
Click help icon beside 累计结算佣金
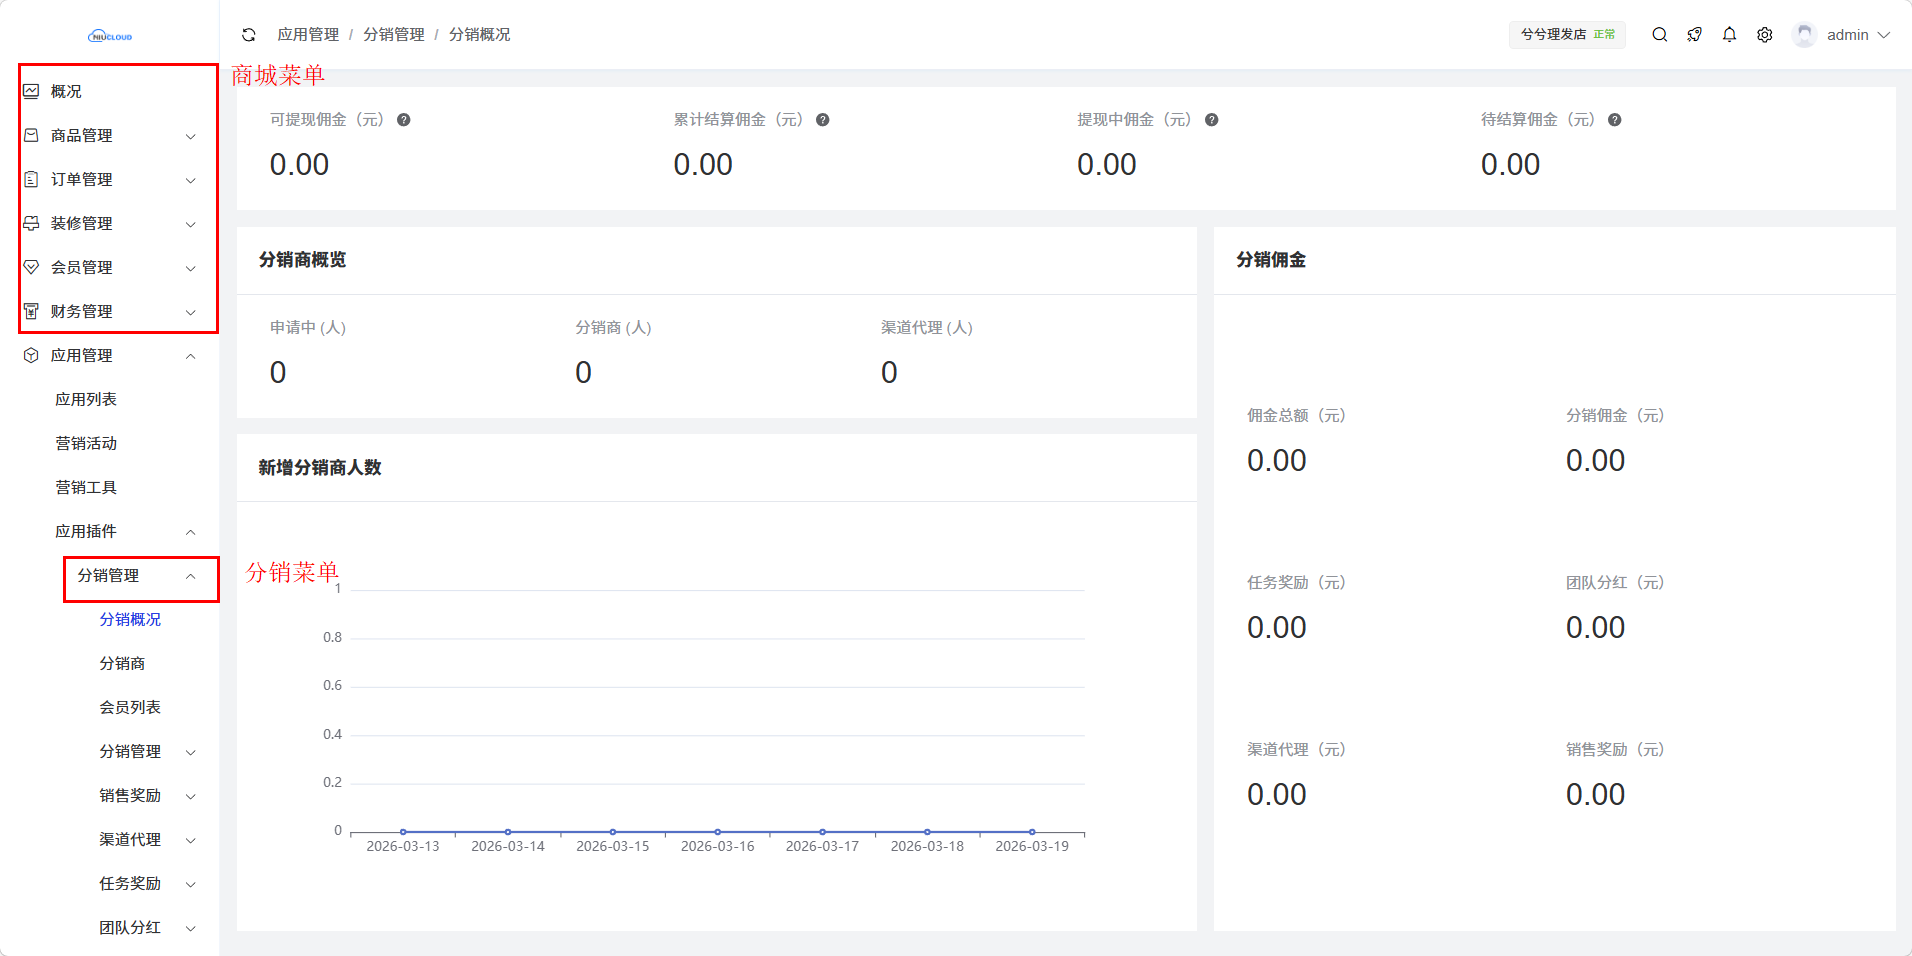pyautogui.click(x=823, y=120)
